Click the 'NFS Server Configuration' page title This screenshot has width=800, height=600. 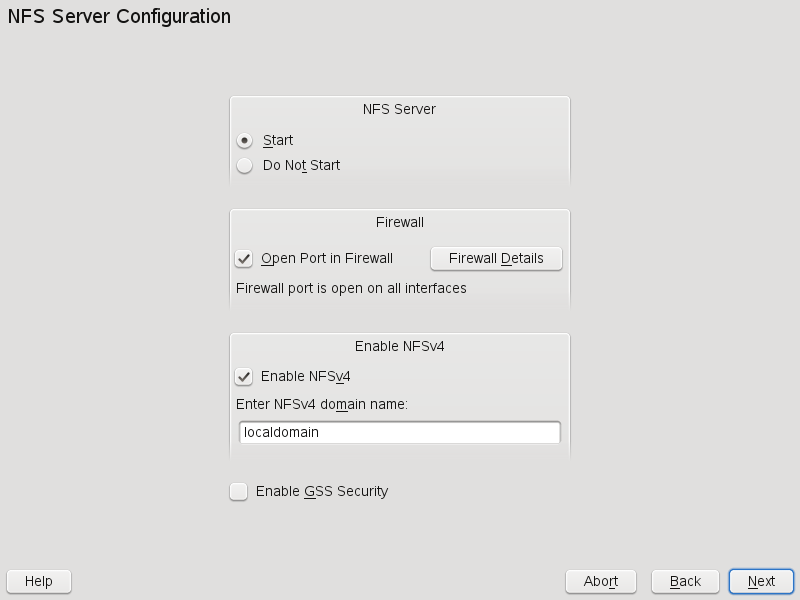119,17
